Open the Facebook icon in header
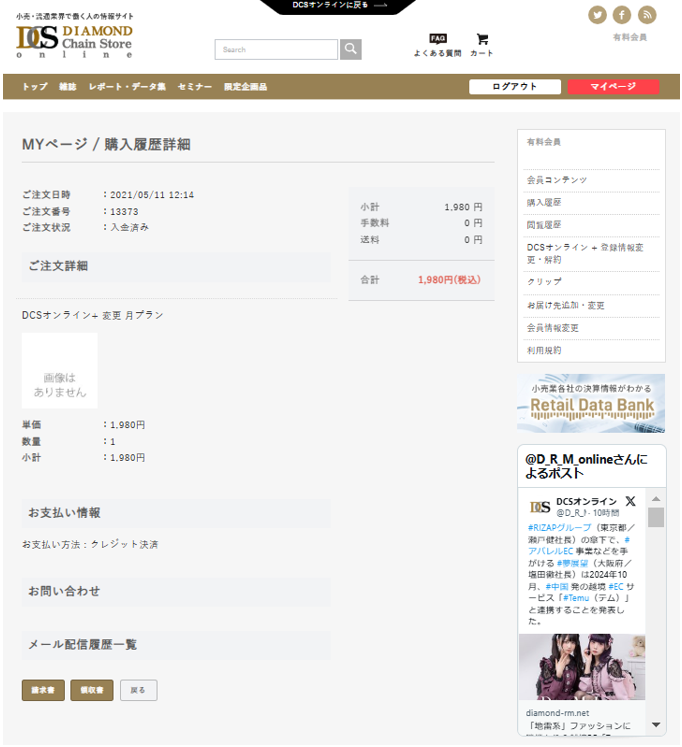This screenshot has height=747, width=682. [622, 14]
